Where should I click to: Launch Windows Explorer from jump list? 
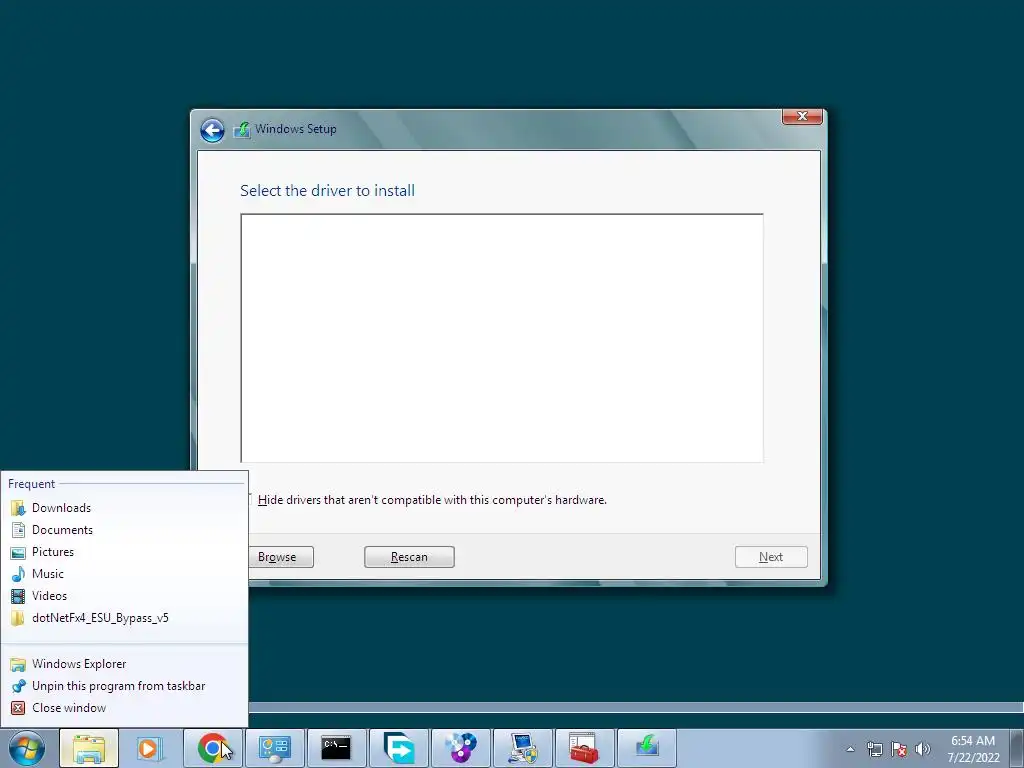[124, 664]
